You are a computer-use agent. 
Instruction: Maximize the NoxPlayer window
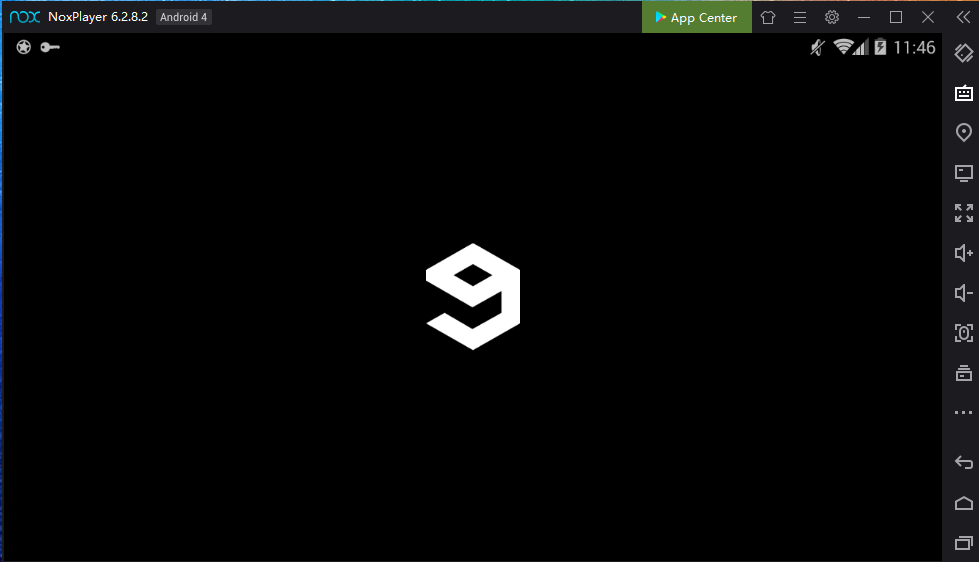pos(896,17)
